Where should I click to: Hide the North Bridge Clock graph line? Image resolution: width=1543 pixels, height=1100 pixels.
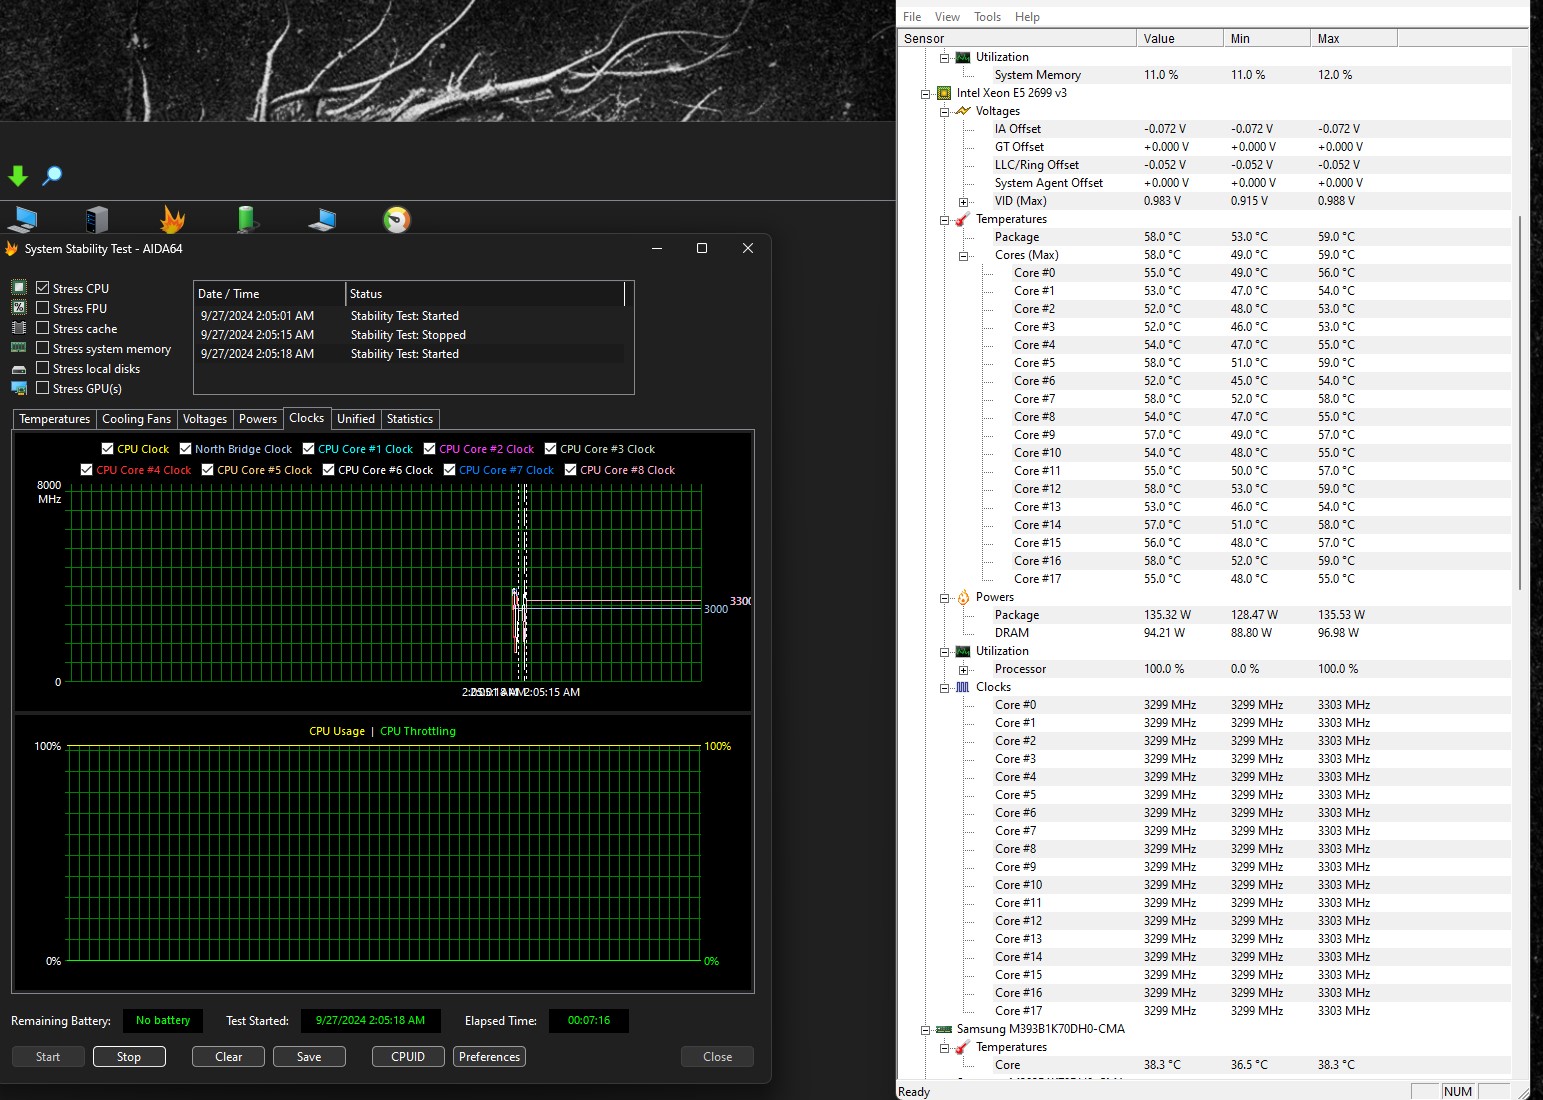point(185,449)
